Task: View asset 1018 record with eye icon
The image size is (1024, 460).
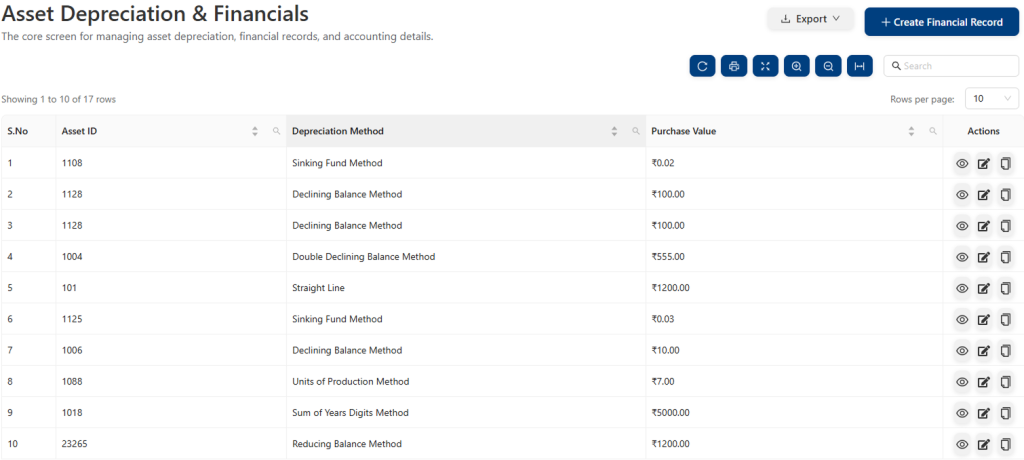Action: 962,413
